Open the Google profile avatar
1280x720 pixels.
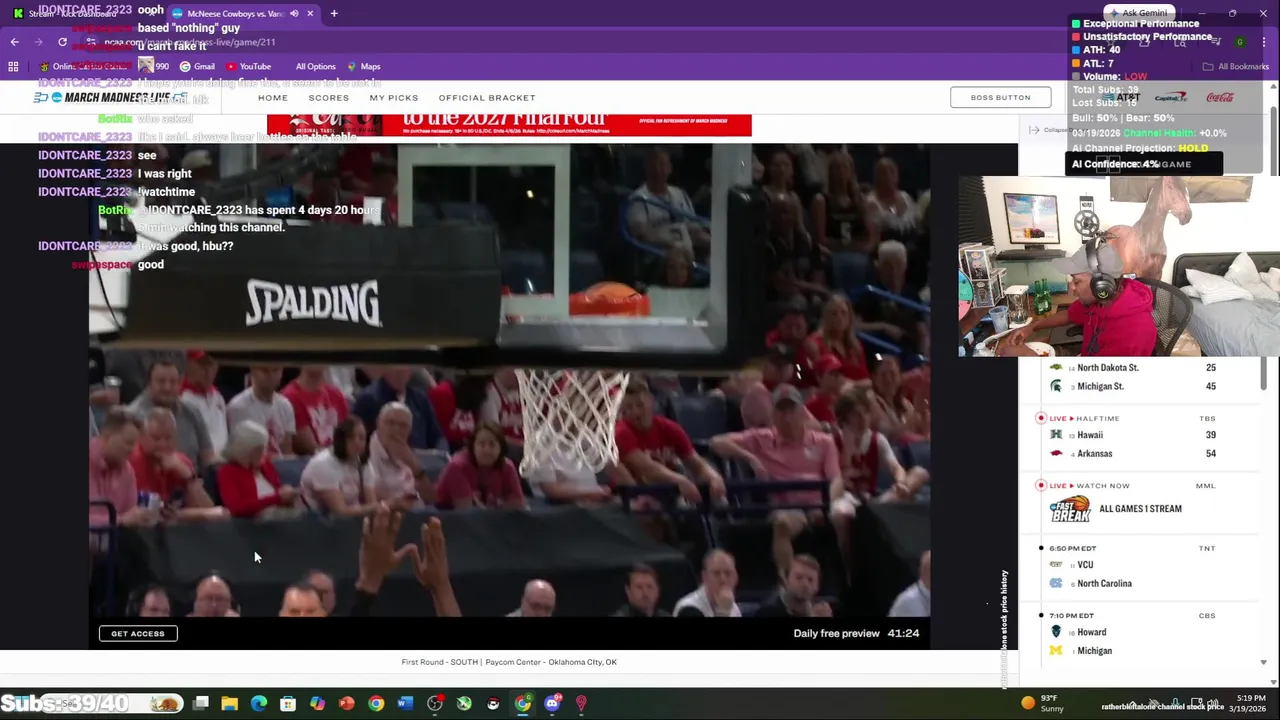(1240, 42)
